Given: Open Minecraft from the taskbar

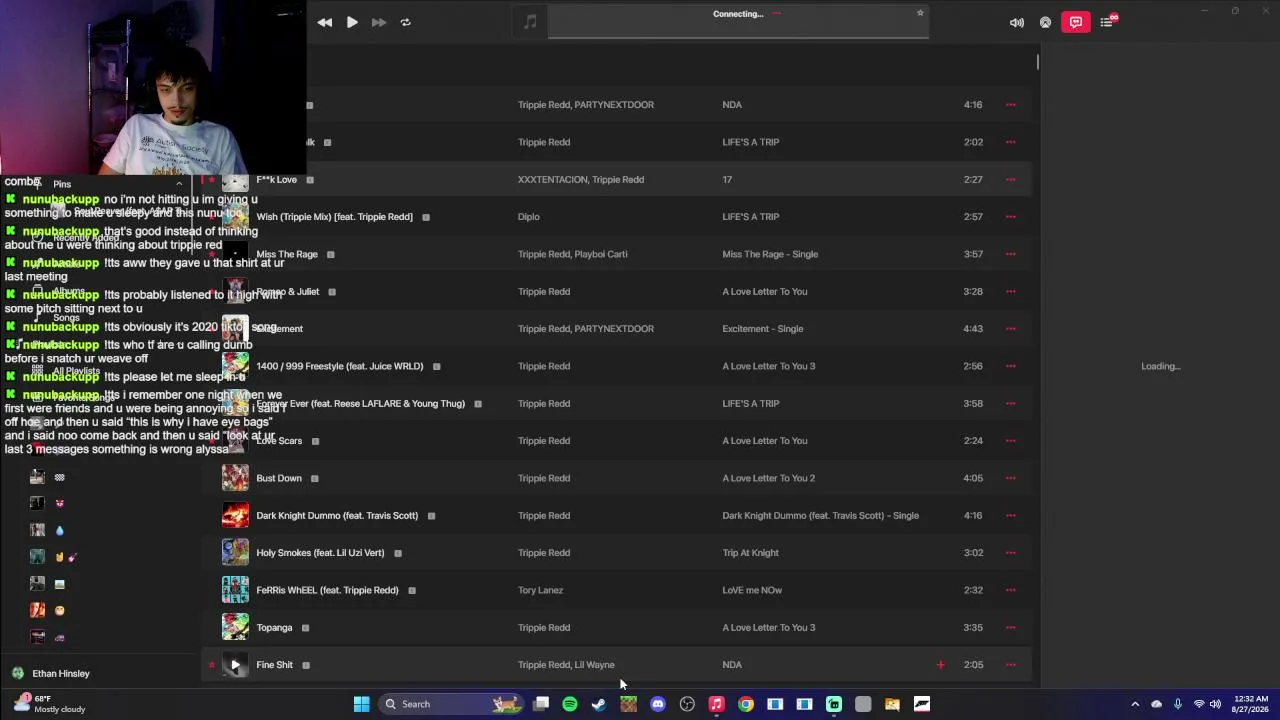Looking at the screenshot, I should [x=628, y=704].
